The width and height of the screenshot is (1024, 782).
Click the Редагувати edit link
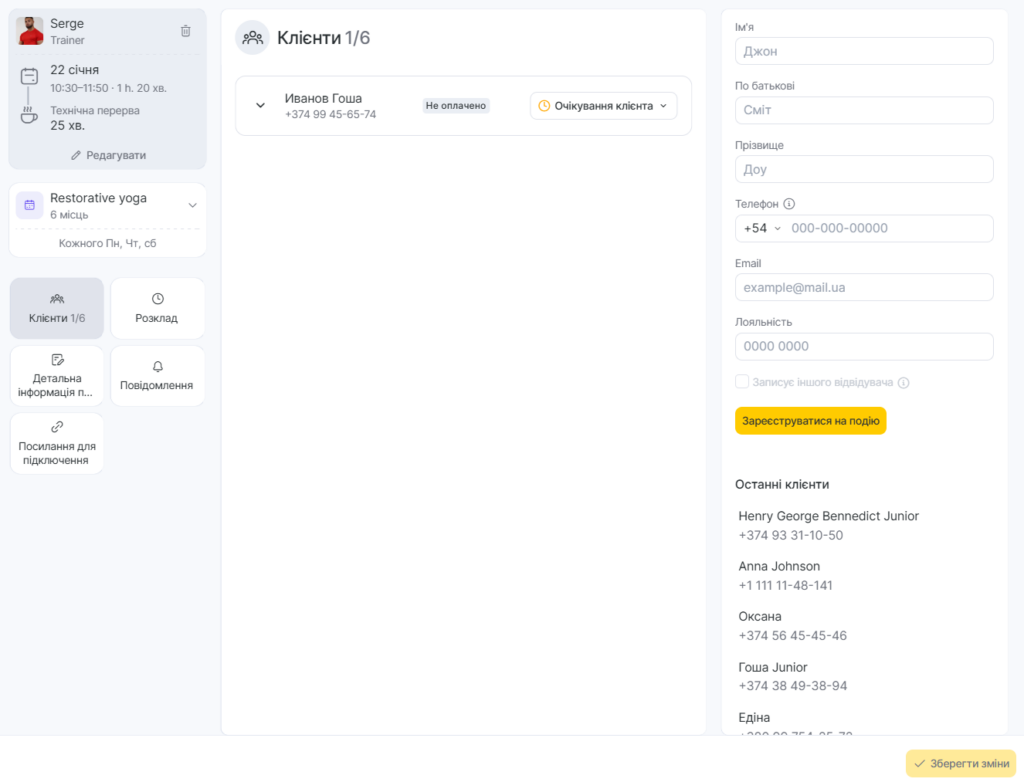tap(108, 155)
